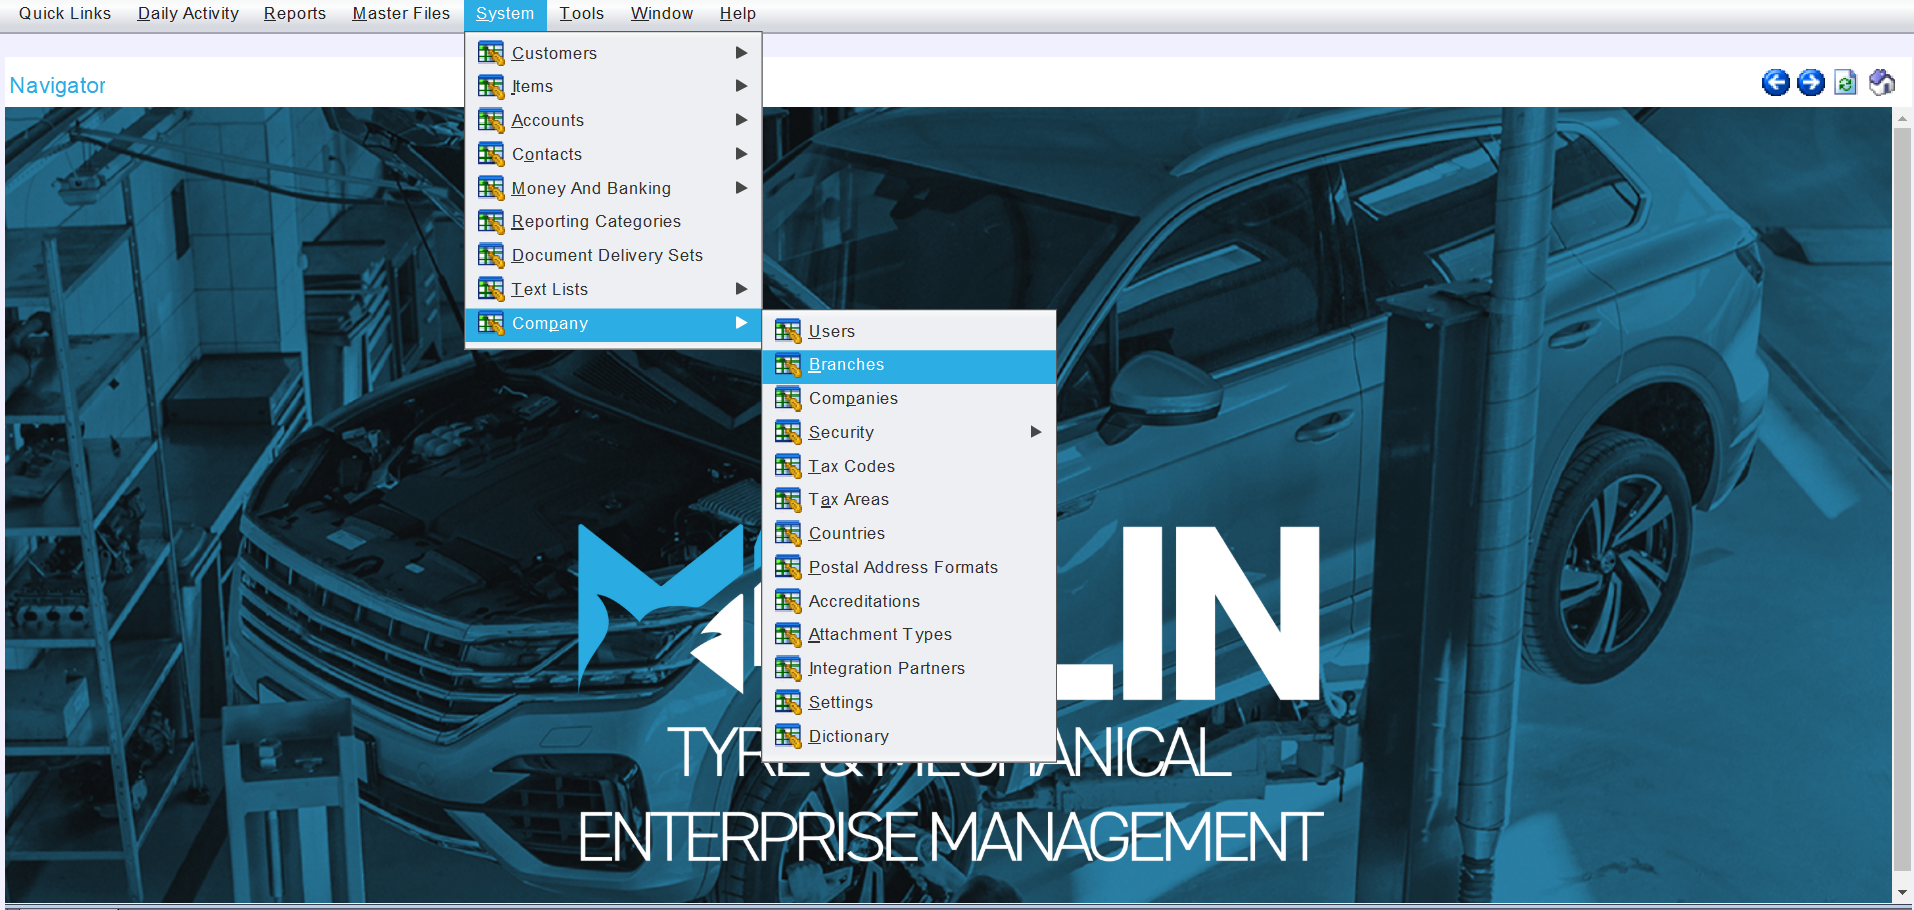Expand the Money And Banking arrow
This screenshot has height=910, width=1914.
(741, 187)
